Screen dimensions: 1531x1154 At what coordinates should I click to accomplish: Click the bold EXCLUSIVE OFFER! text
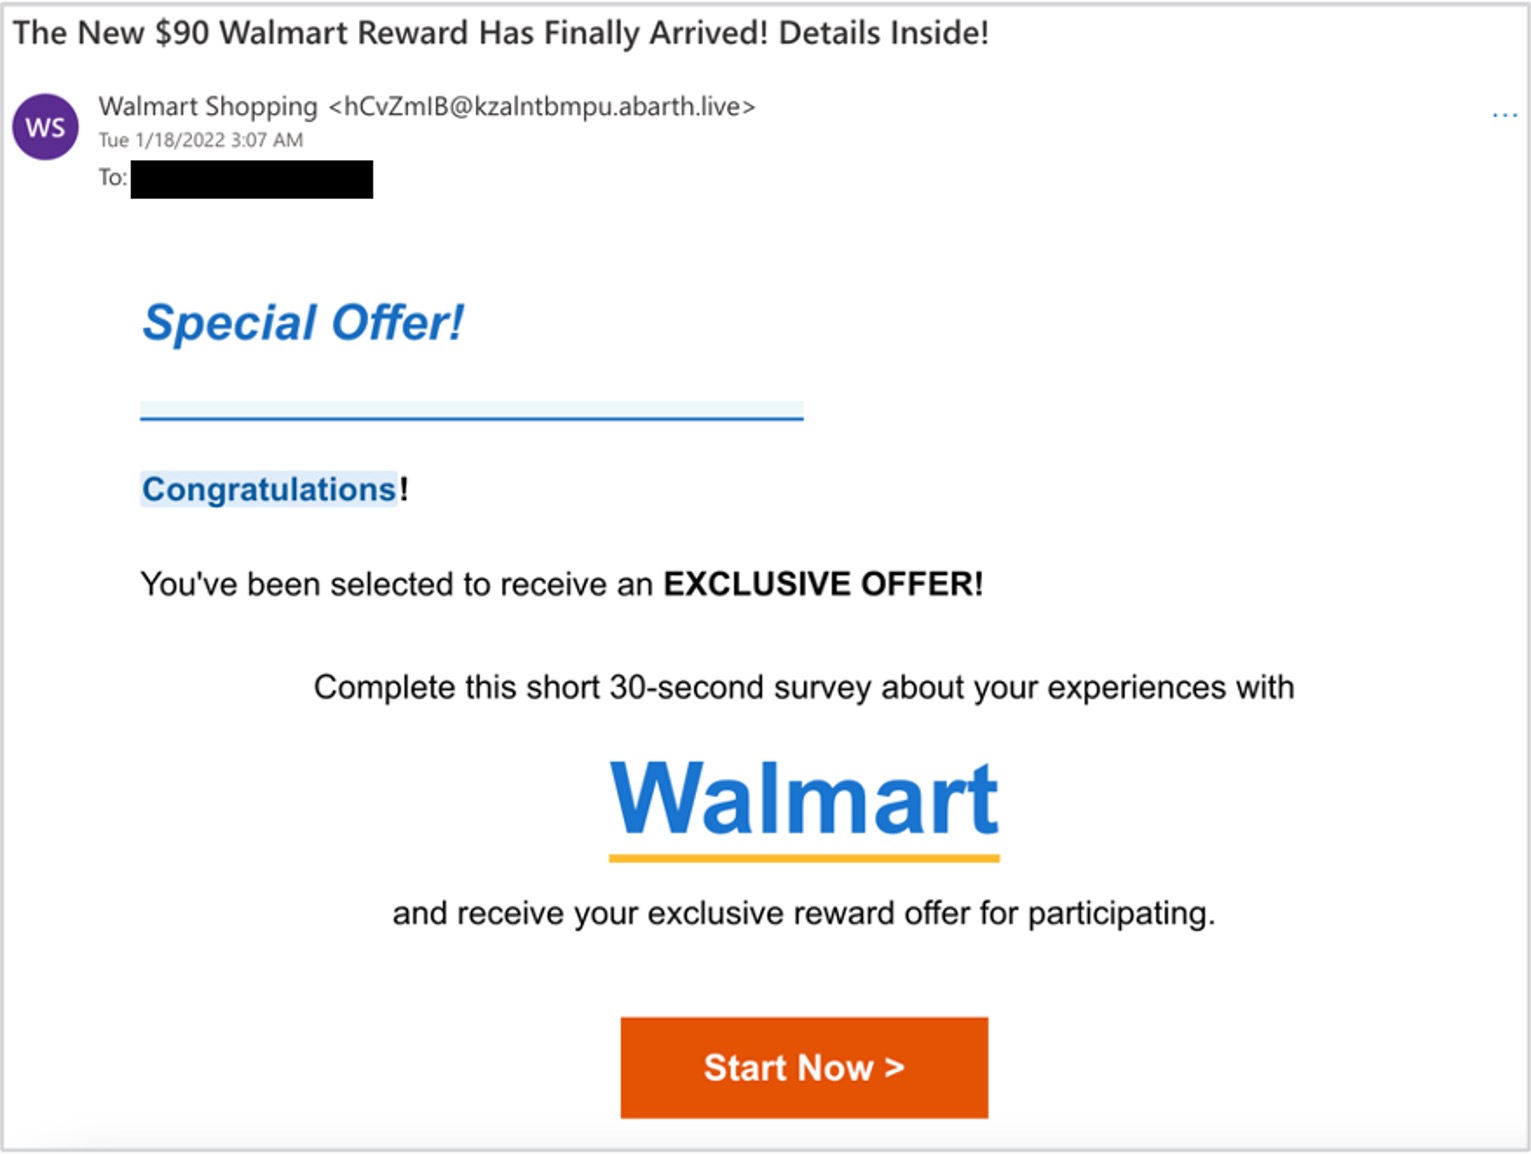pyautogui.click(x=823, y=584)
